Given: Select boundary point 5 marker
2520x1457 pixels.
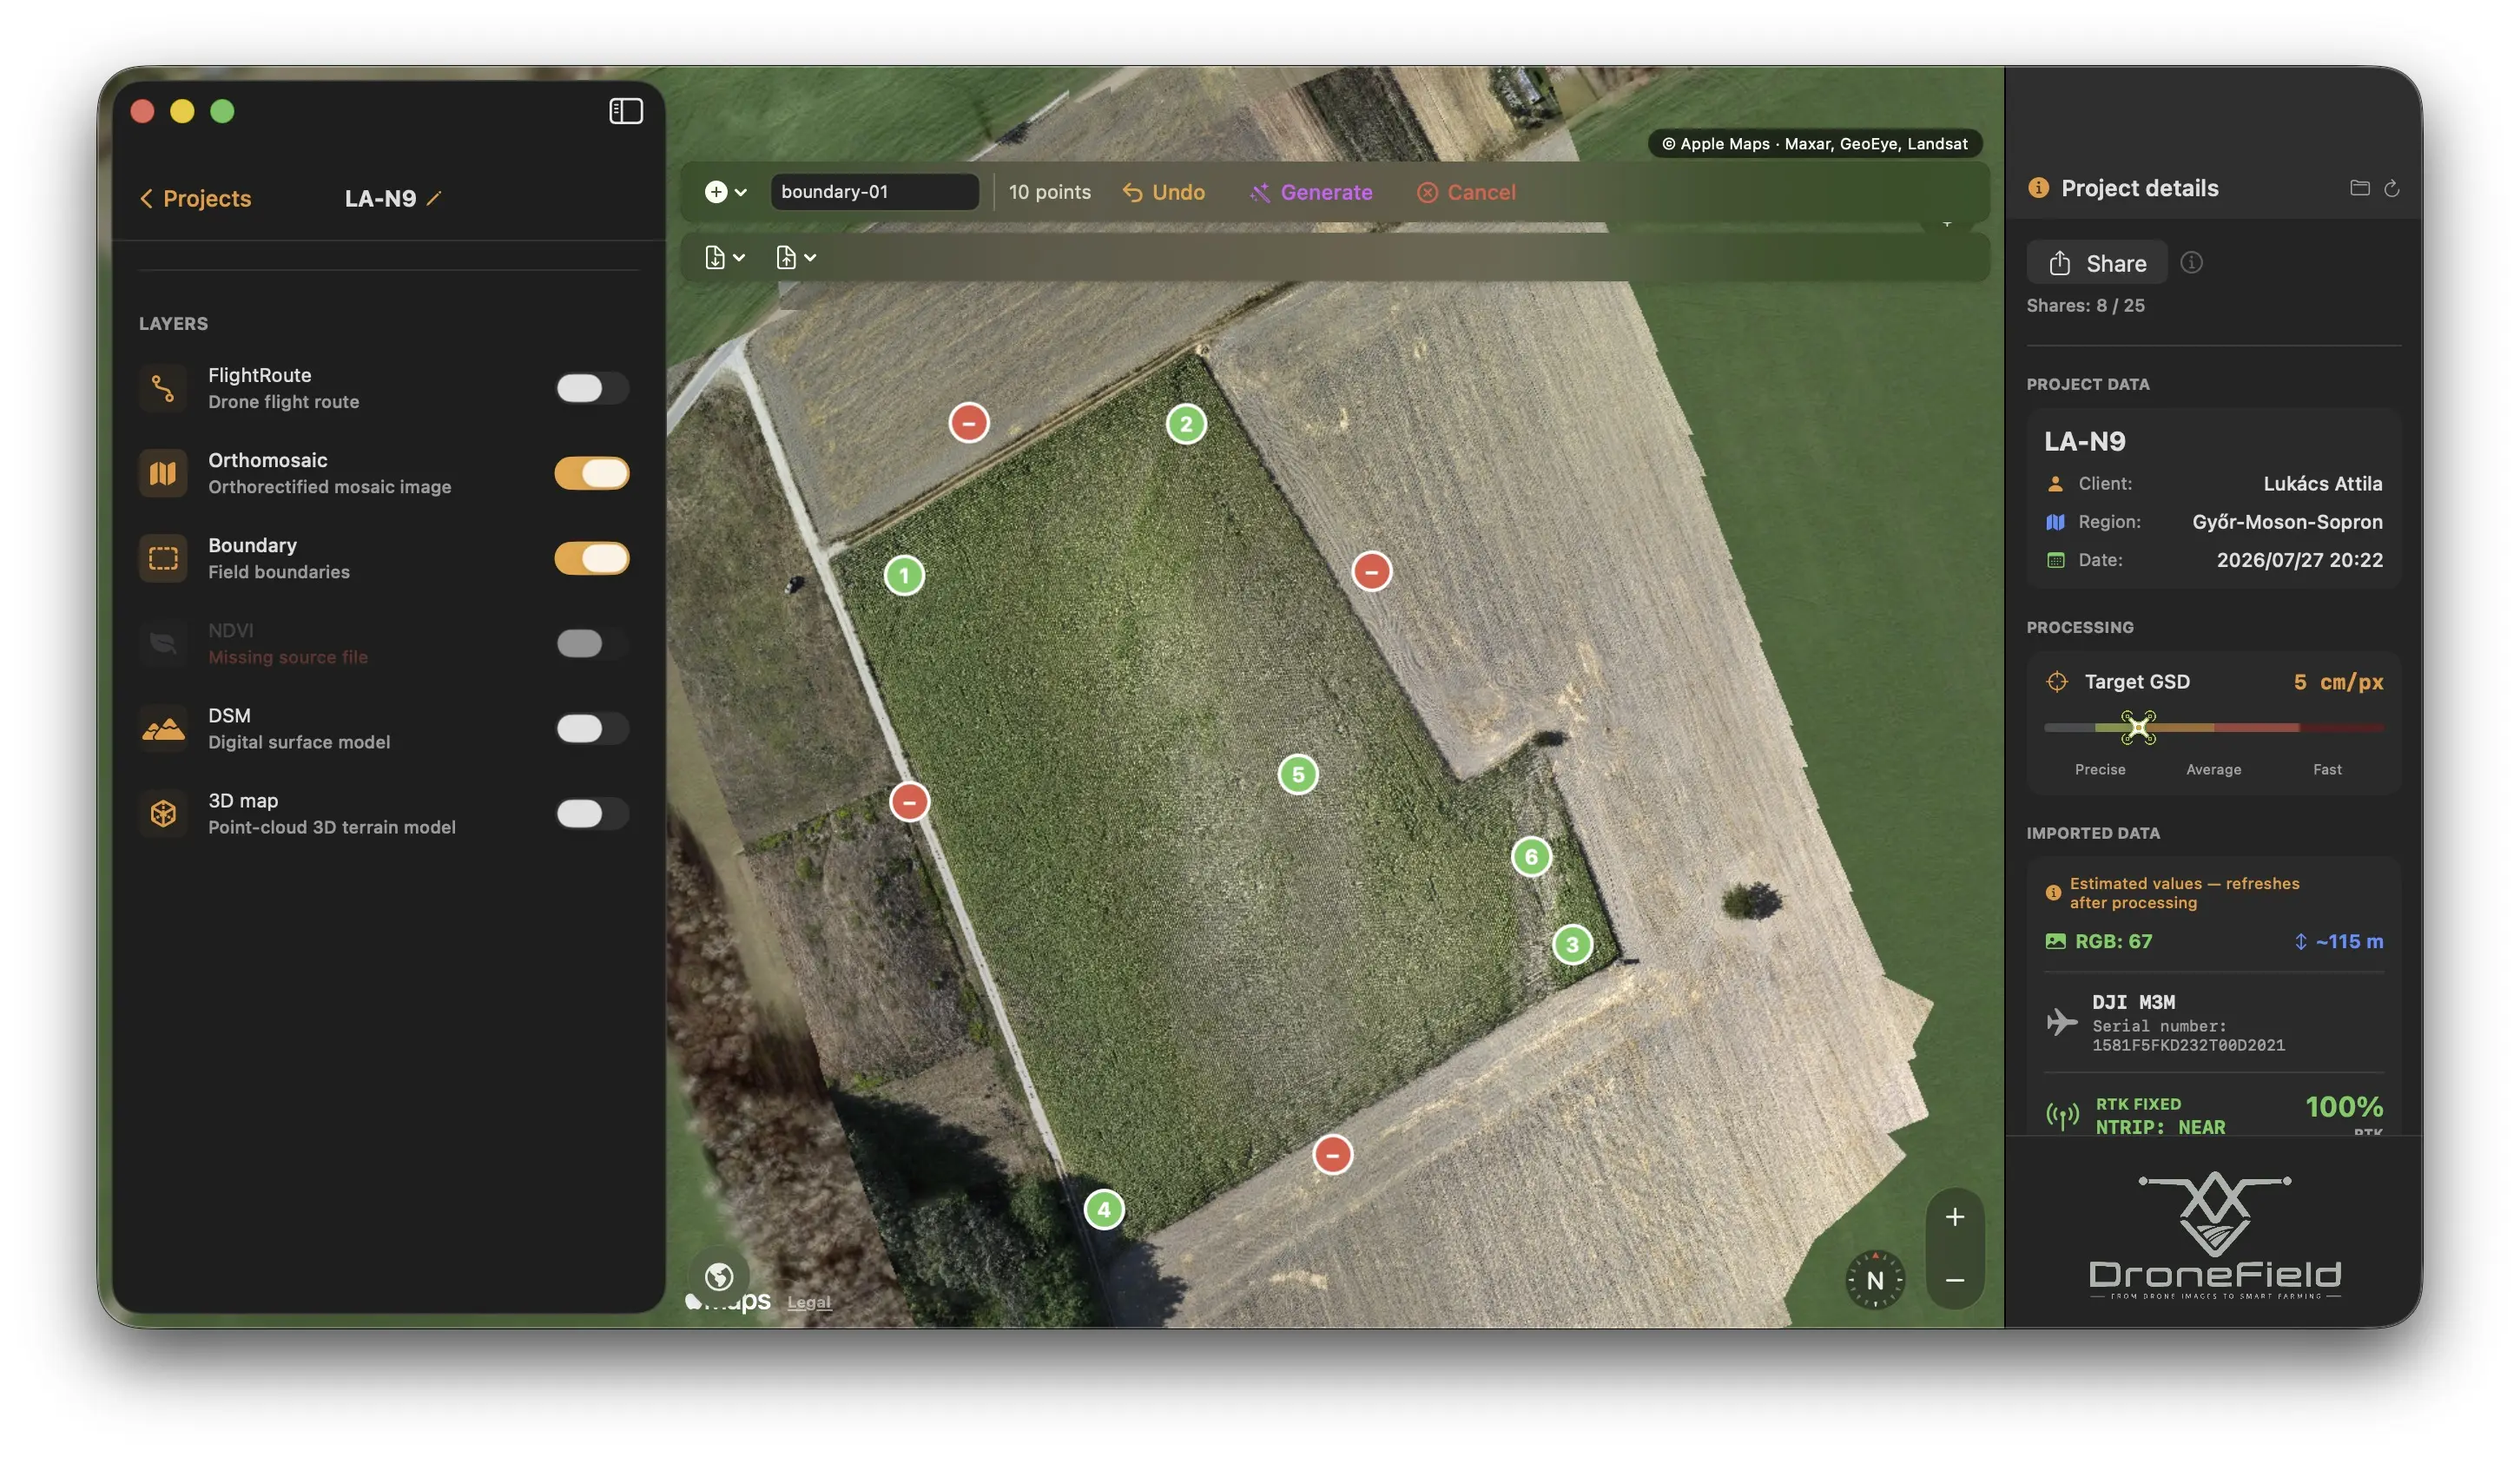Looking at the screenshot, I should (1298, 774).
